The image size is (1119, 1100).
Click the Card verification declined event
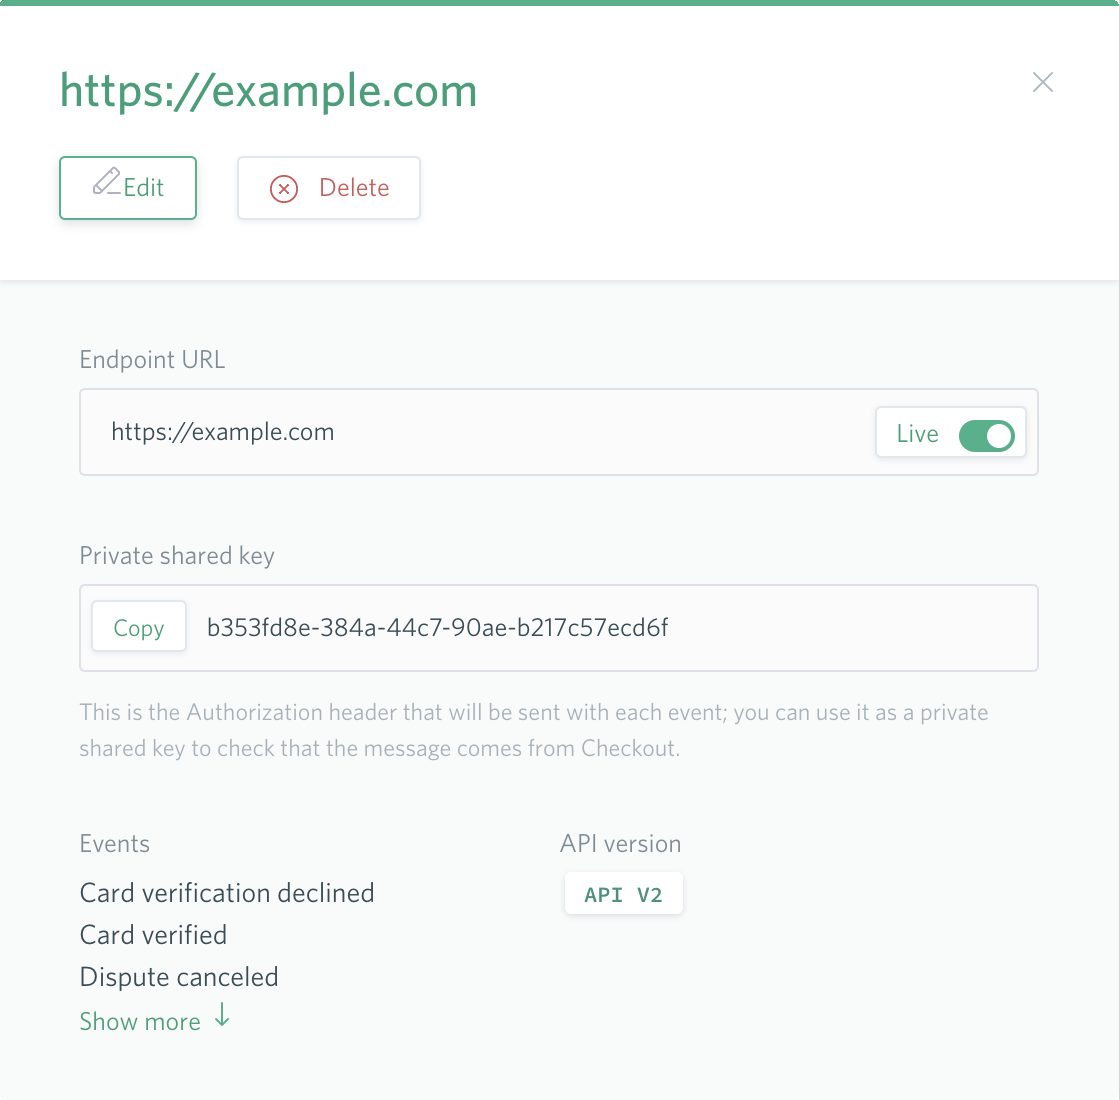coord(227,893)
